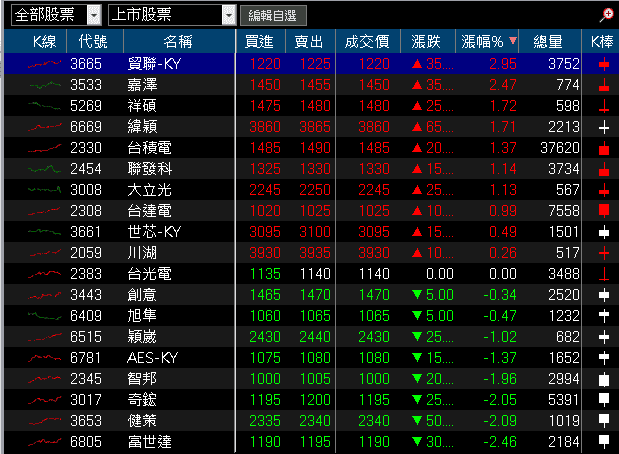Screen dimensions: 619x454
Task: Select stock name 台光電
Action: (x=150, y=274)
